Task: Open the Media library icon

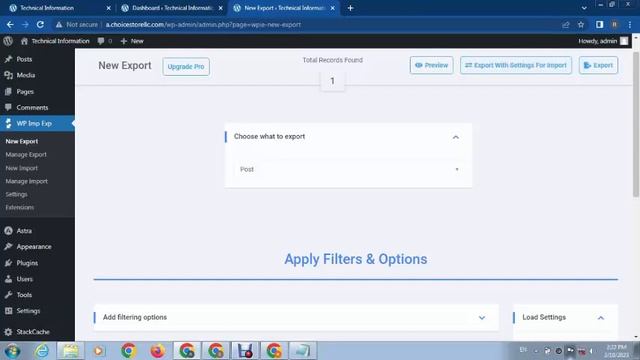Action: (x=8, y=75)
